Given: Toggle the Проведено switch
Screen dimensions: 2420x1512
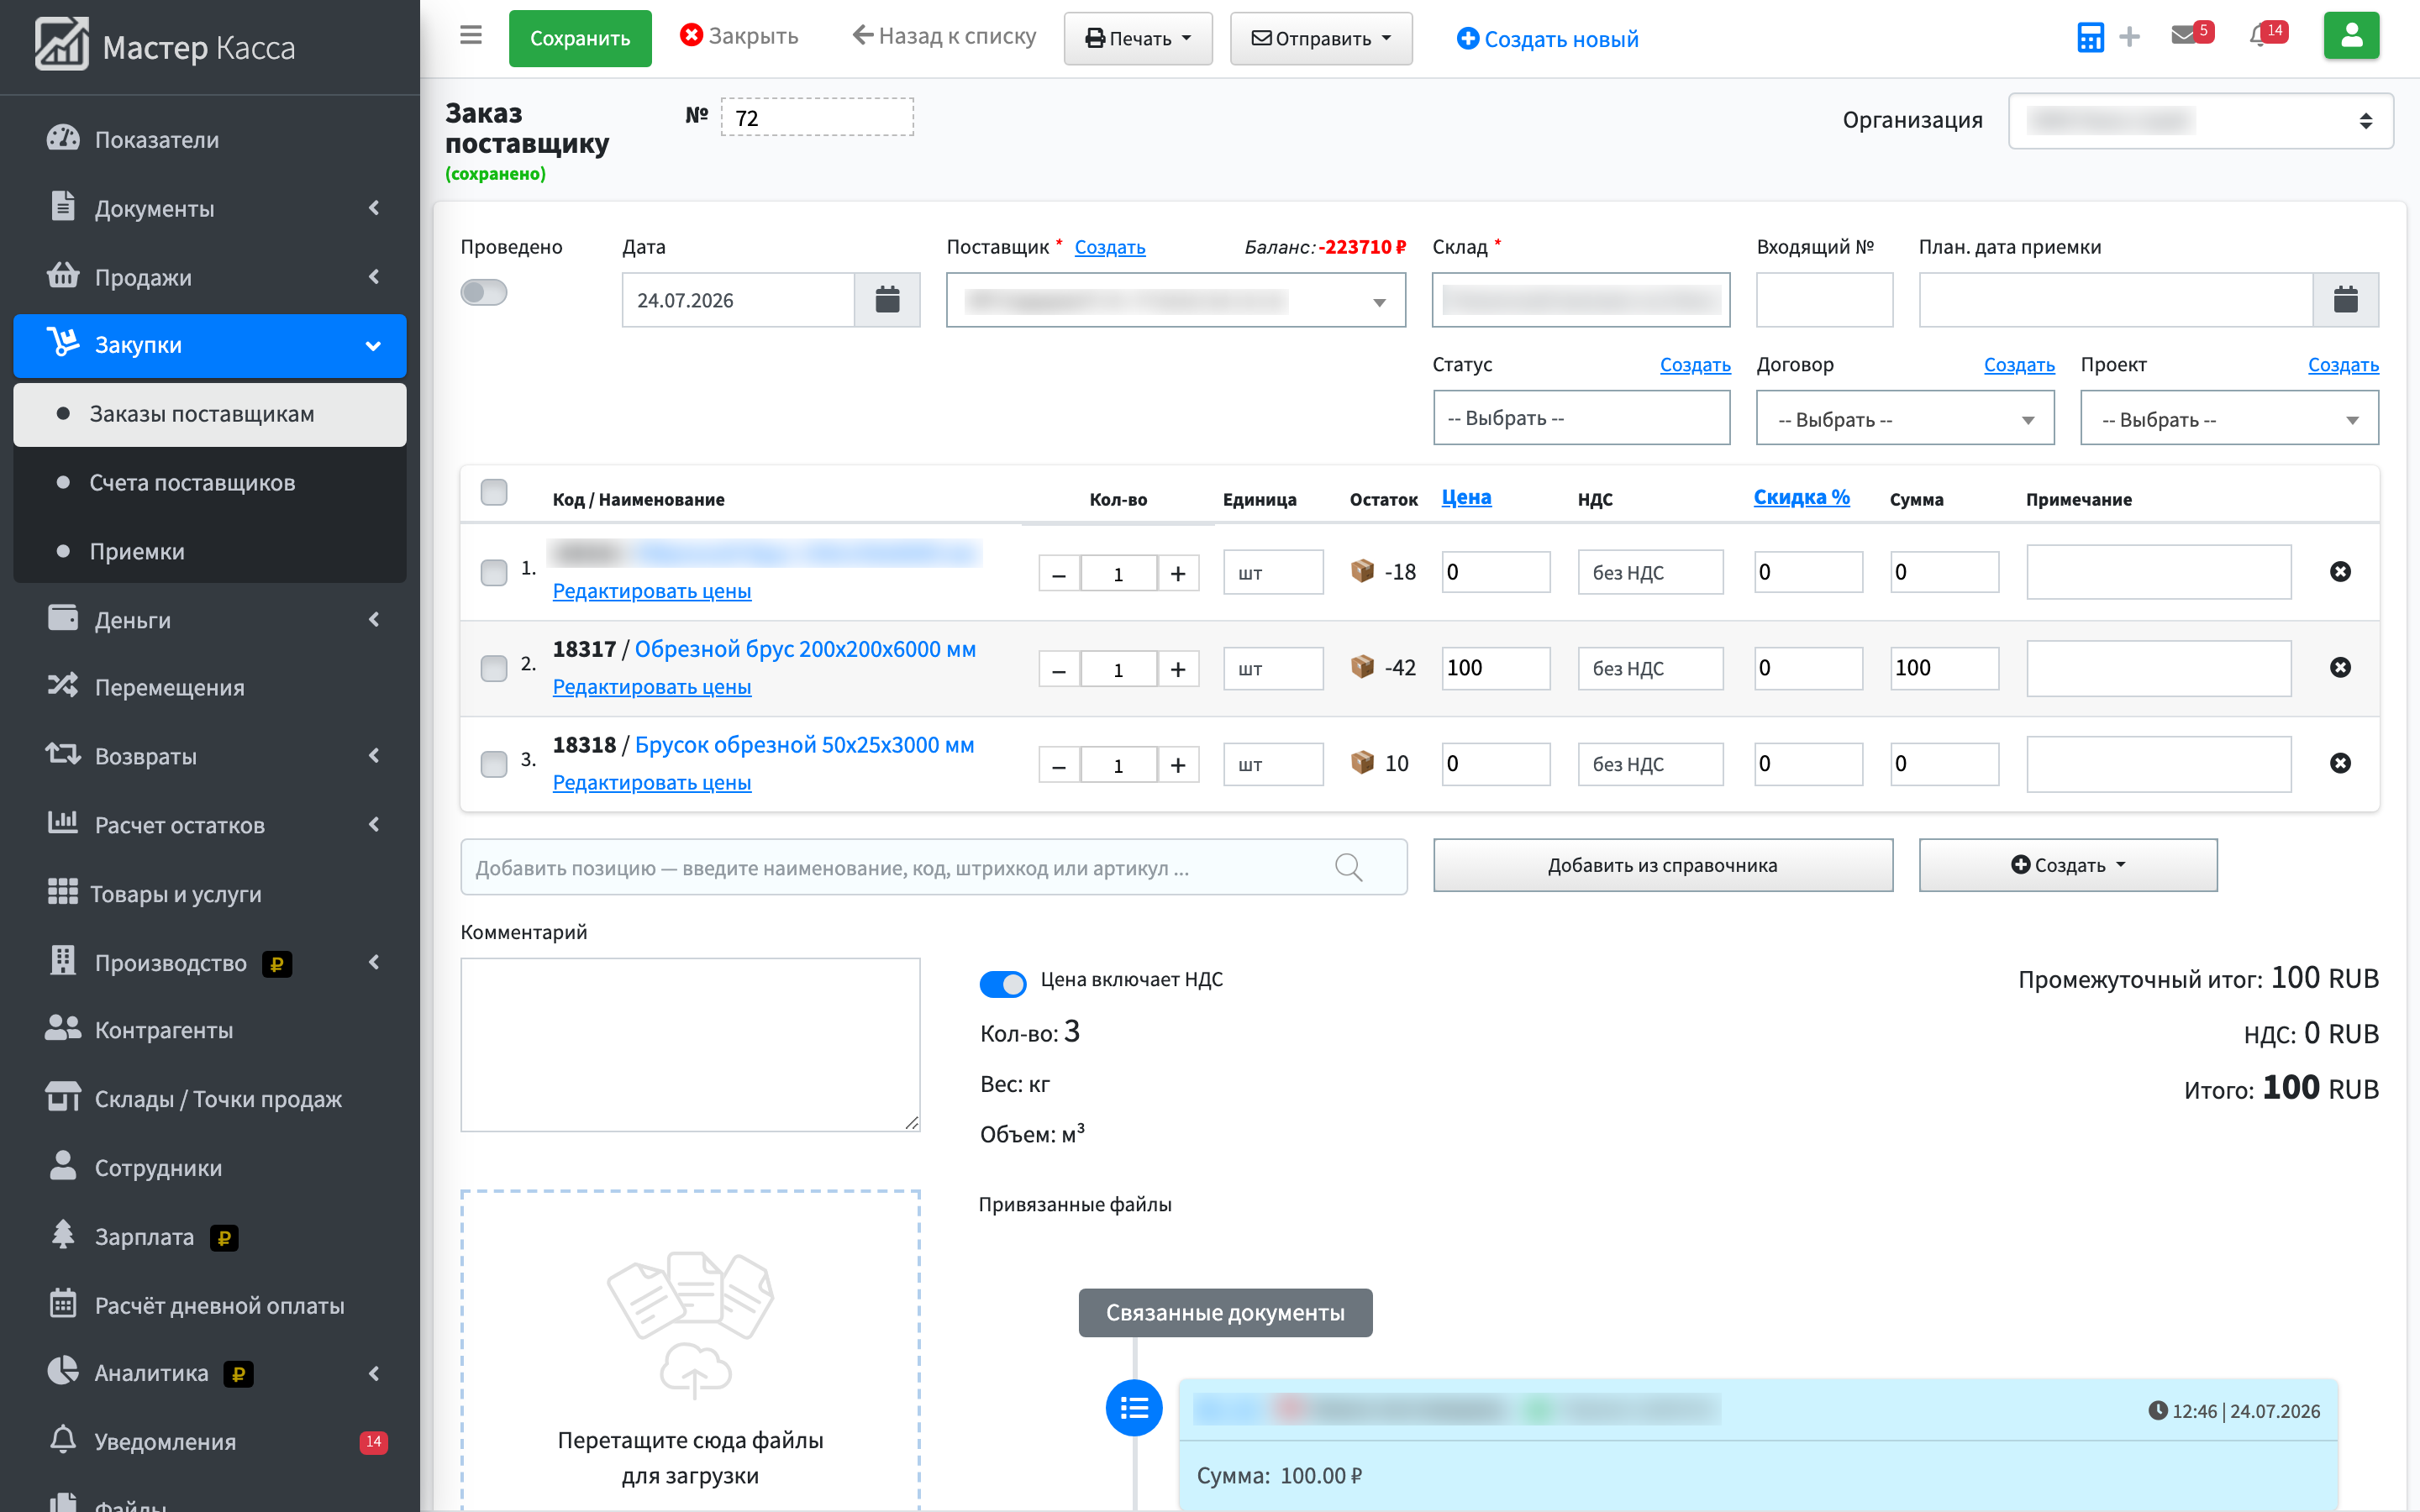Looking at the screenshot, I should 484,292.
